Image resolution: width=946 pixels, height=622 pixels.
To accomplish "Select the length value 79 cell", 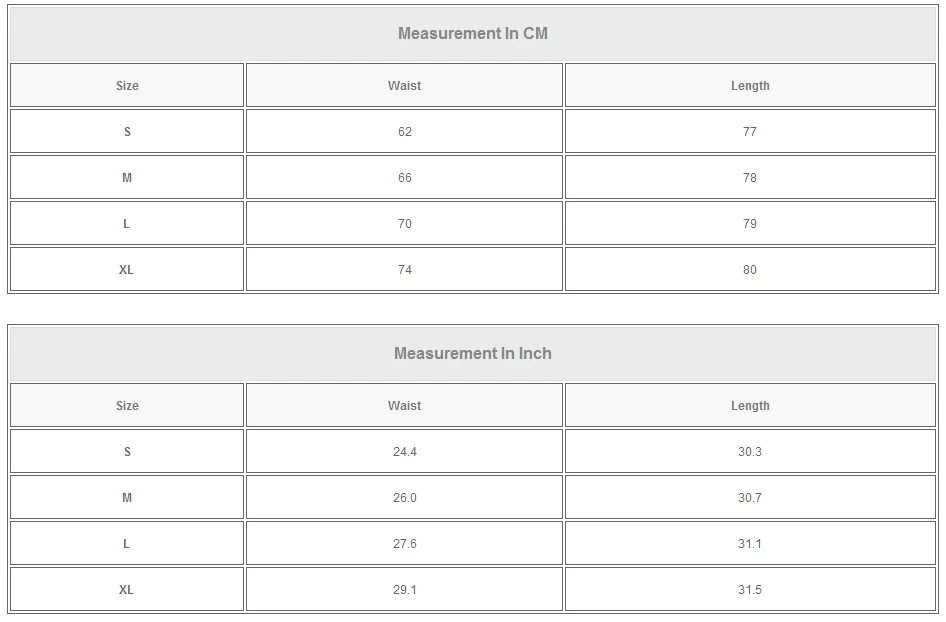I will [750, 224].
